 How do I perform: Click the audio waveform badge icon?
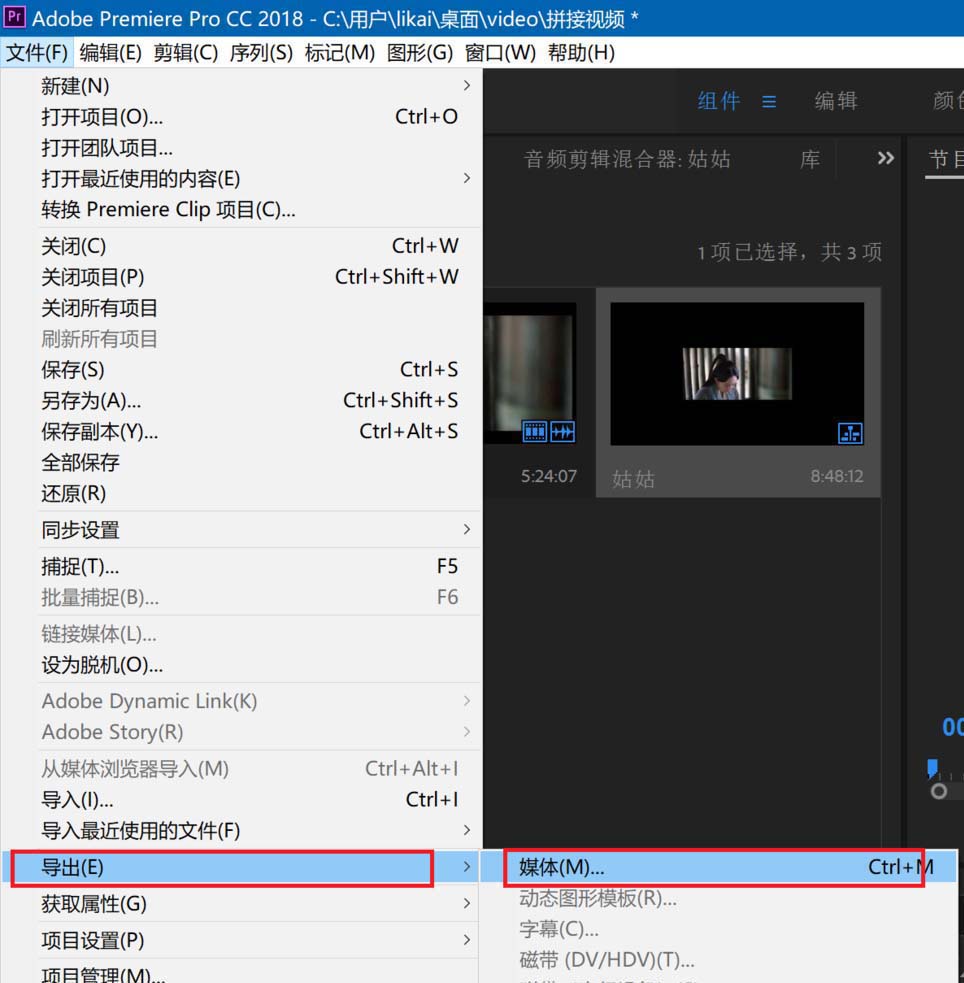tap(562, 432)
